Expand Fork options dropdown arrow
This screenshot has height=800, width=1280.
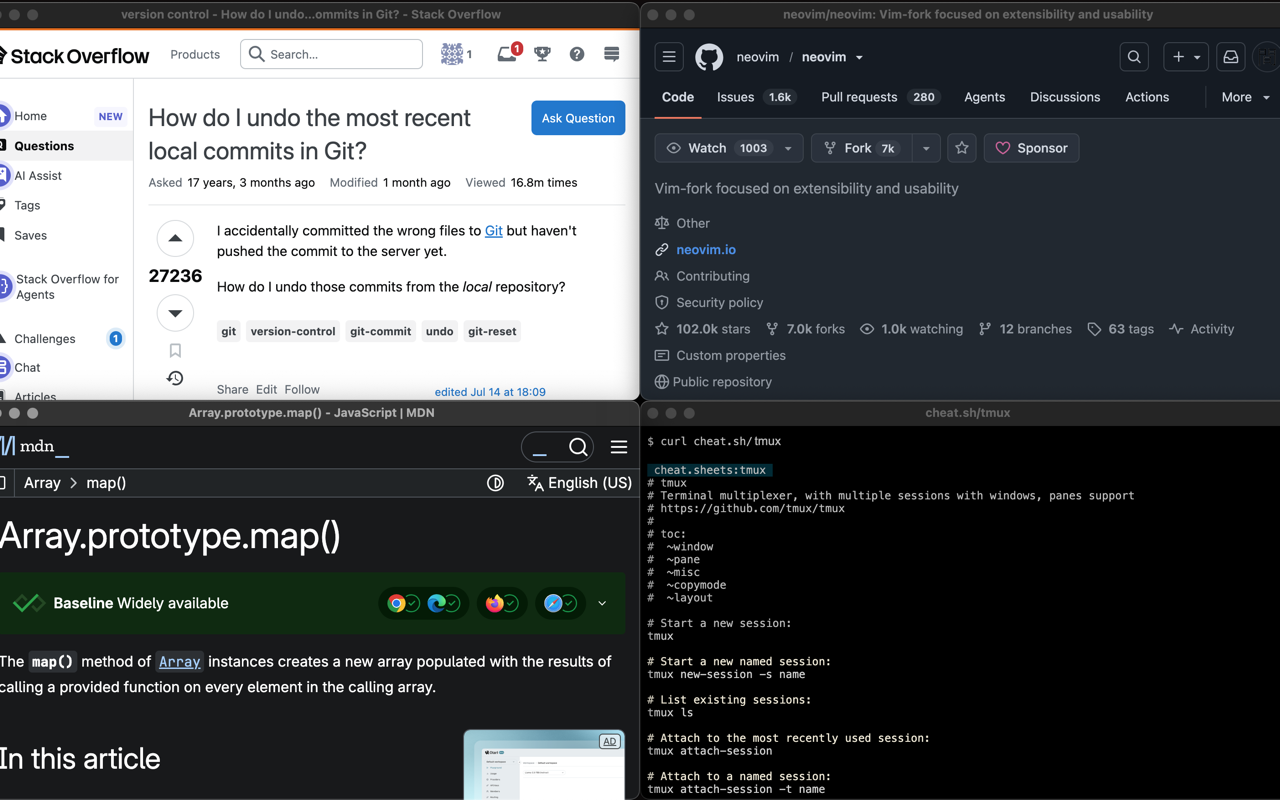click(x=926, y=148)
